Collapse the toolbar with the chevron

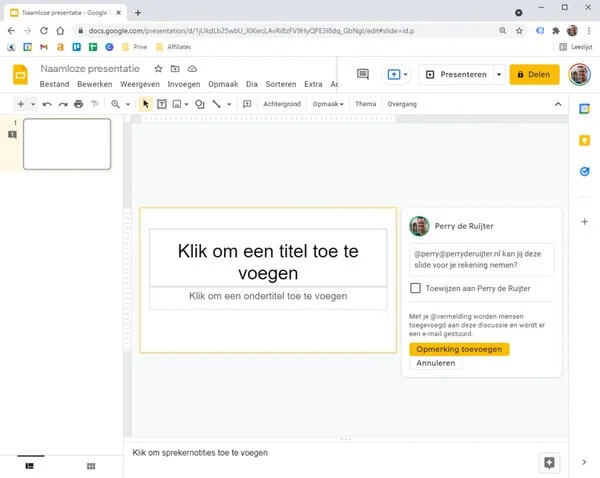pos(558,104)
